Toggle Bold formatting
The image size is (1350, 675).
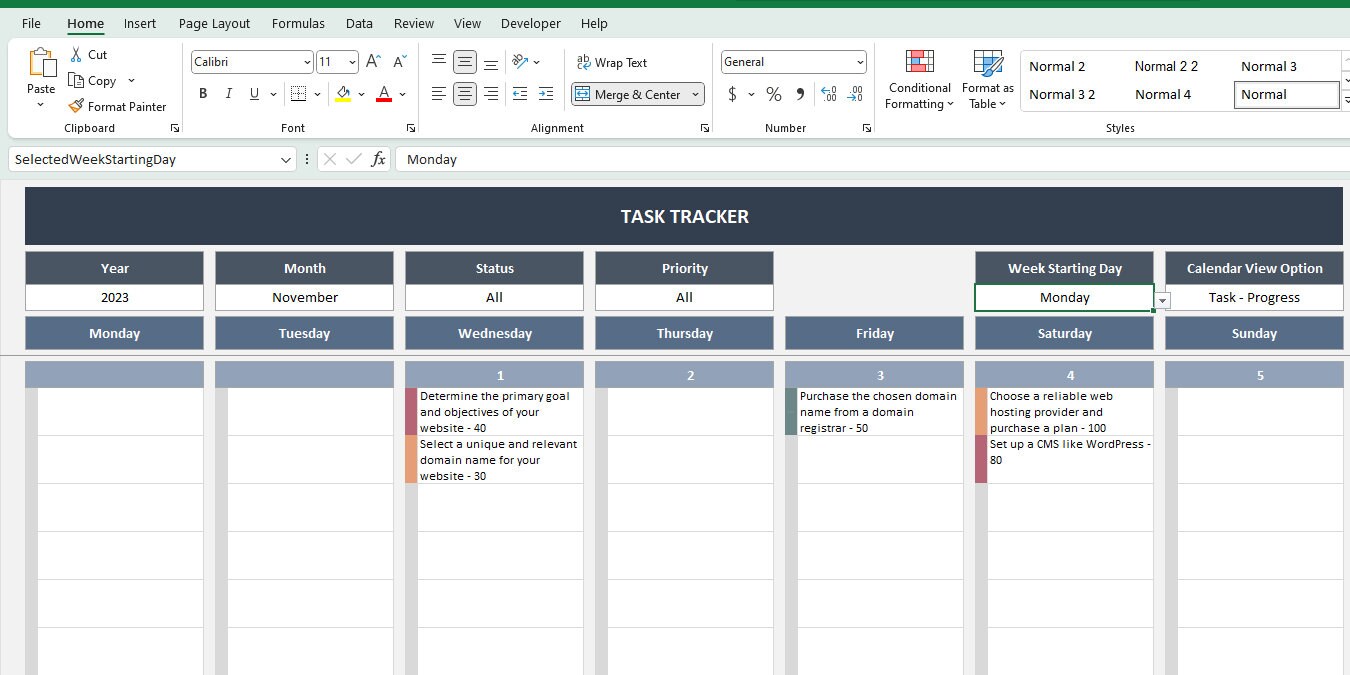[x=203, y=93]
